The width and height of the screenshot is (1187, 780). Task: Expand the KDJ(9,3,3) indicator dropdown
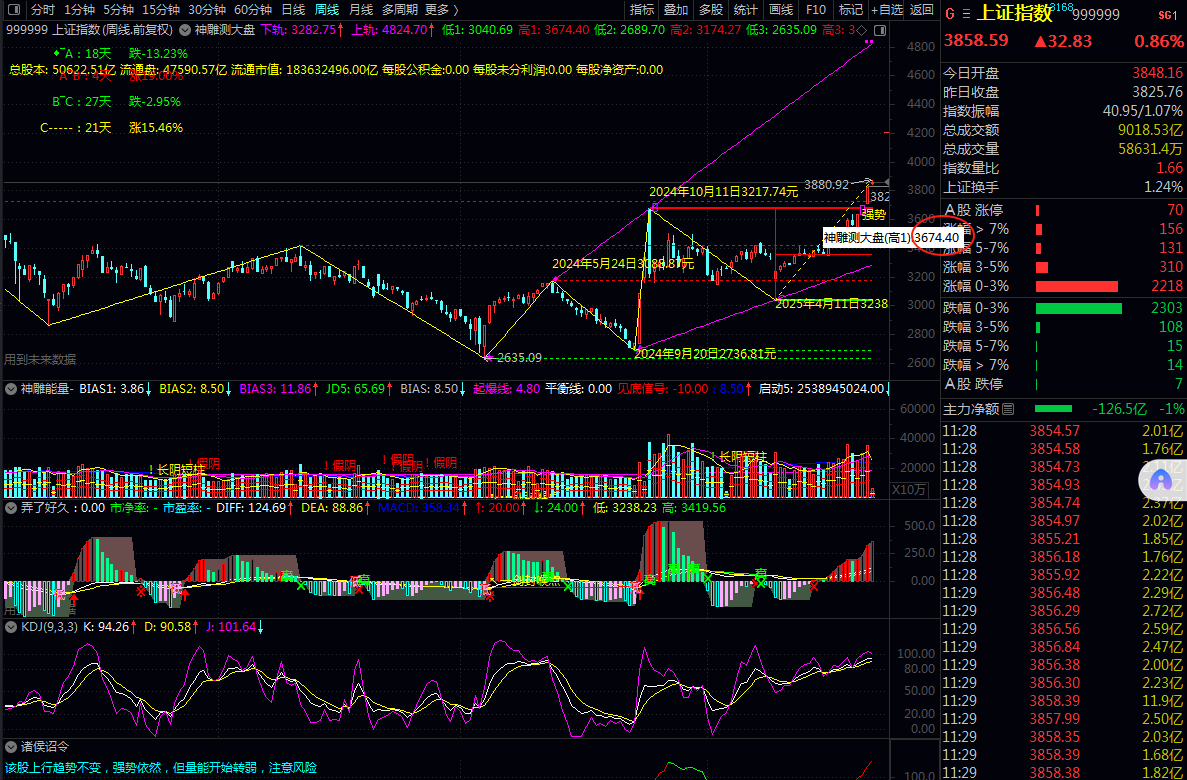tap(12, 627)
